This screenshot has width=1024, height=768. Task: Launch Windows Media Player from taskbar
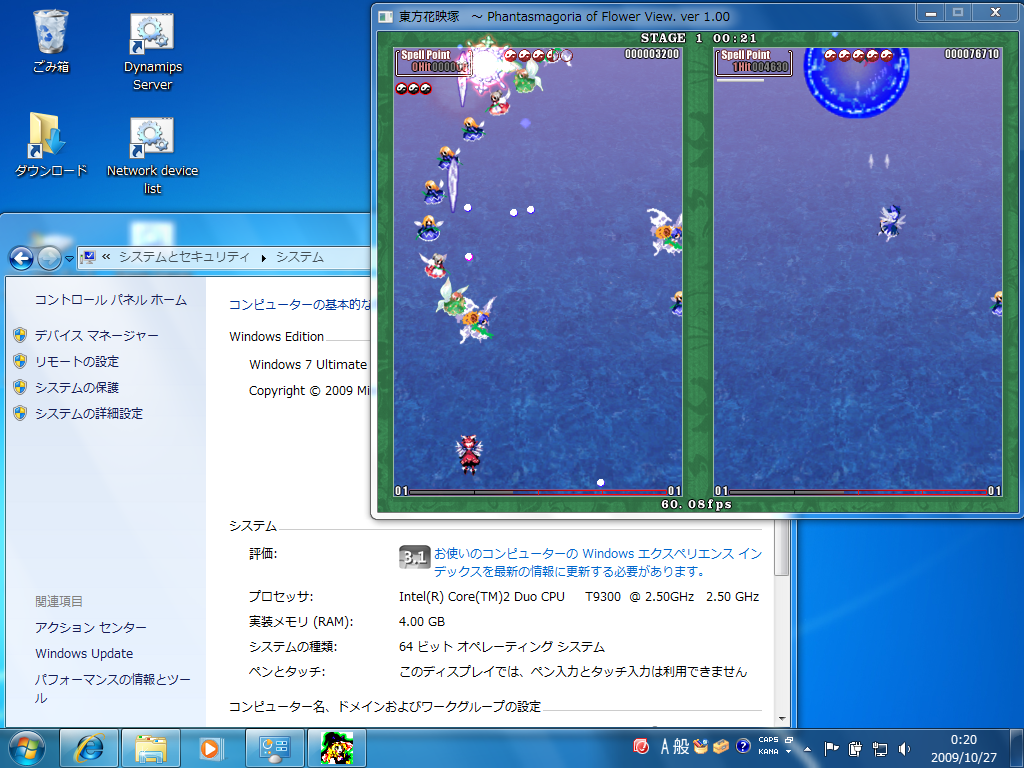click(x=210, y=747)
